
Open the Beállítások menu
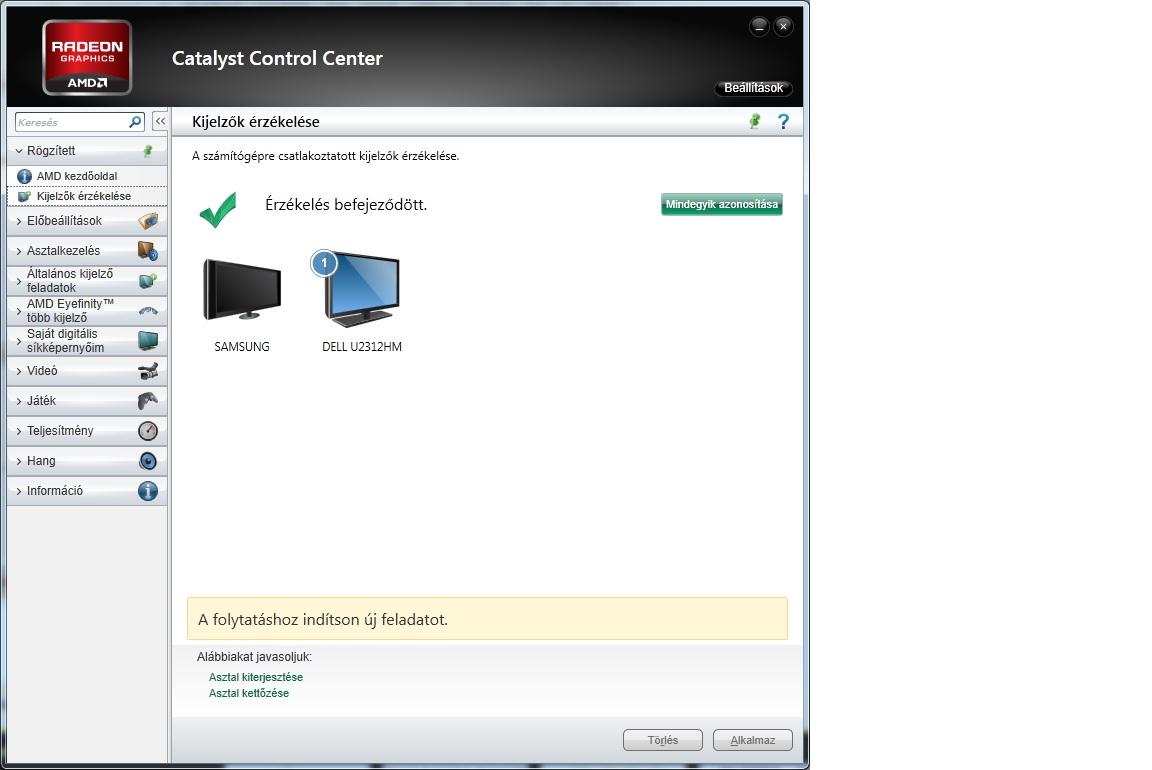point(753,87)
